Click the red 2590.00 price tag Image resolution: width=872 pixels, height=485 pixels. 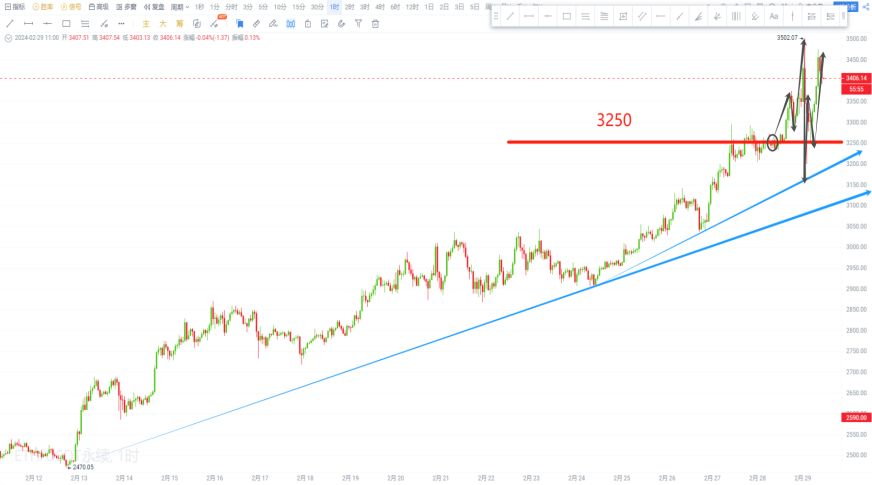(856, 417)
